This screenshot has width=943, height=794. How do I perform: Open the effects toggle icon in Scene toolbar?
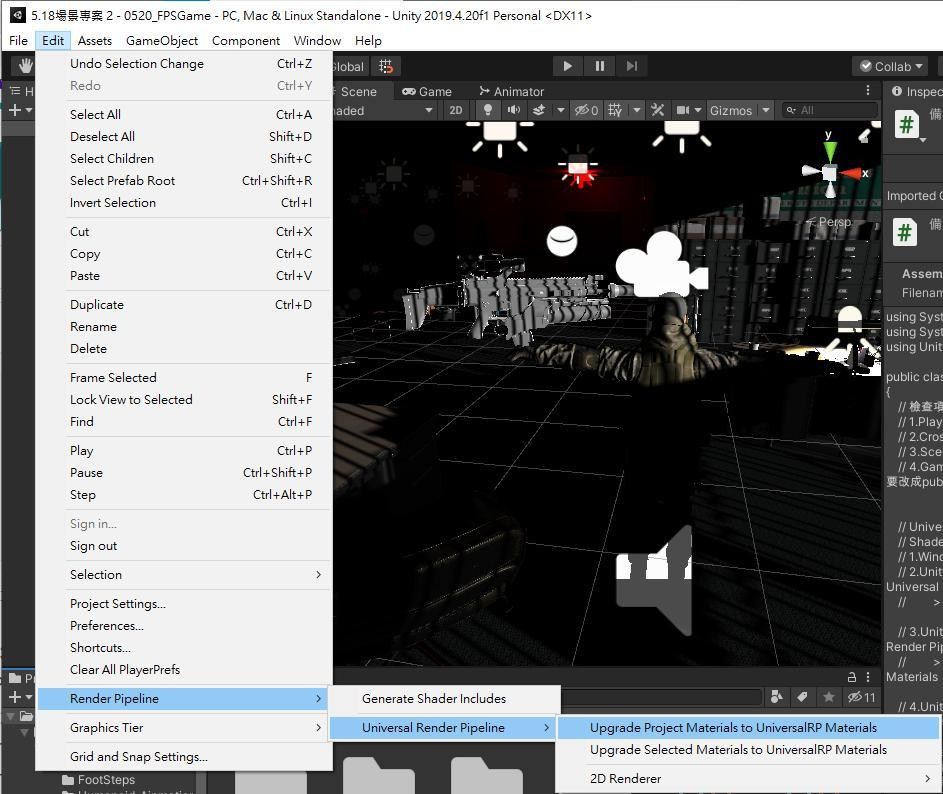click(x=538, y=111)
